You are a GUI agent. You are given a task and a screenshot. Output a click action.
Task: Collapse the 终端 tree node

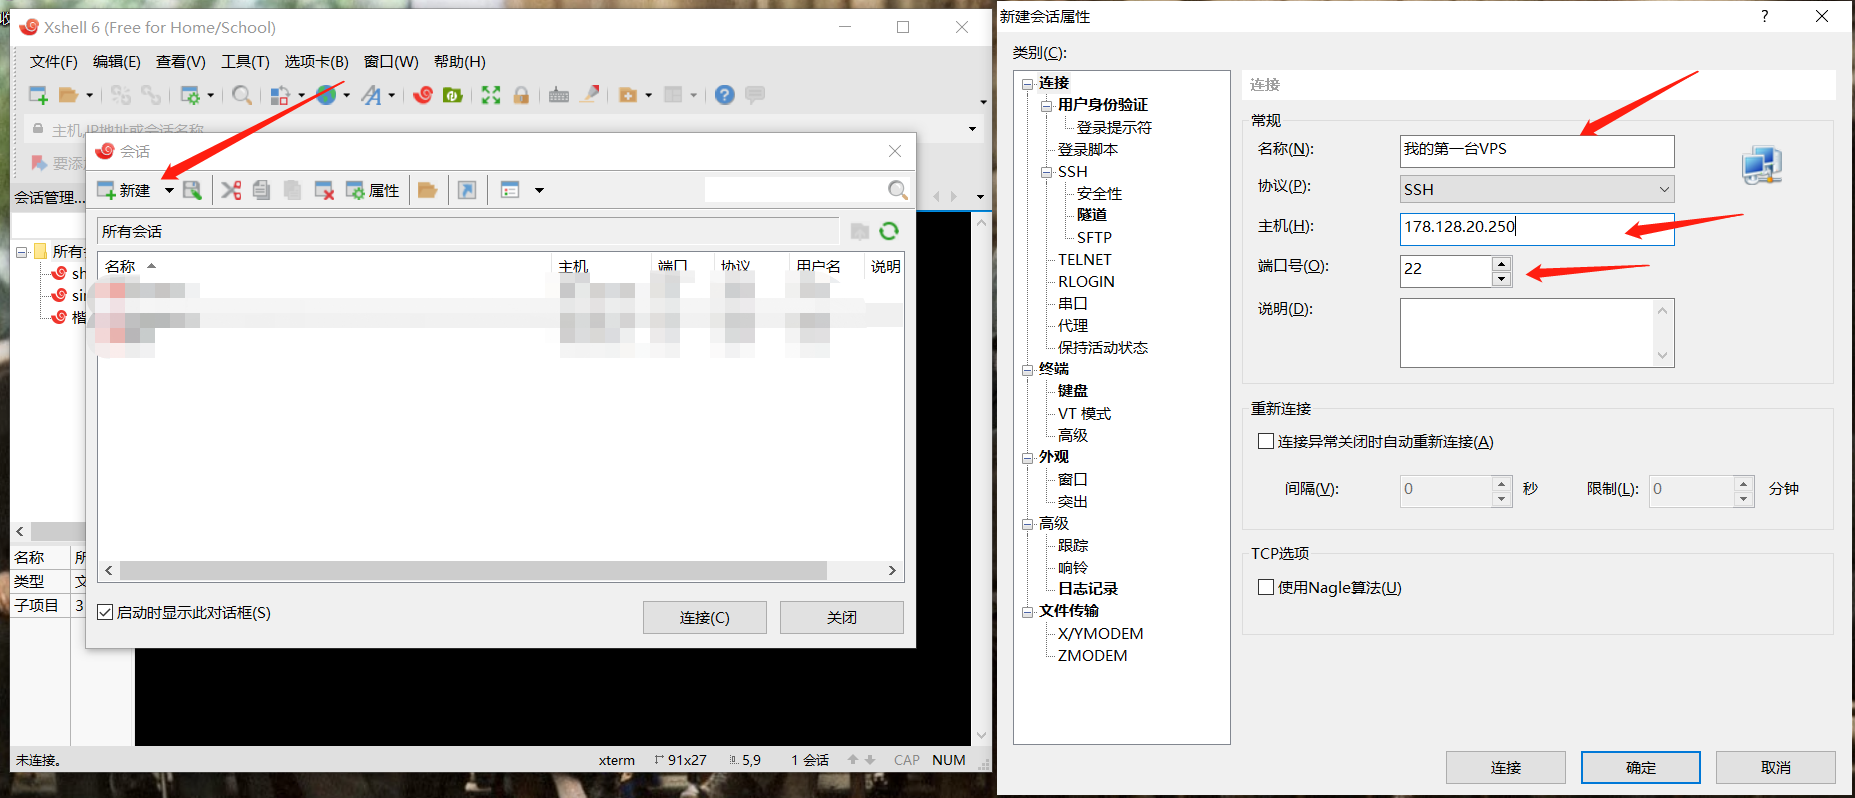[x=1027, y=369]
